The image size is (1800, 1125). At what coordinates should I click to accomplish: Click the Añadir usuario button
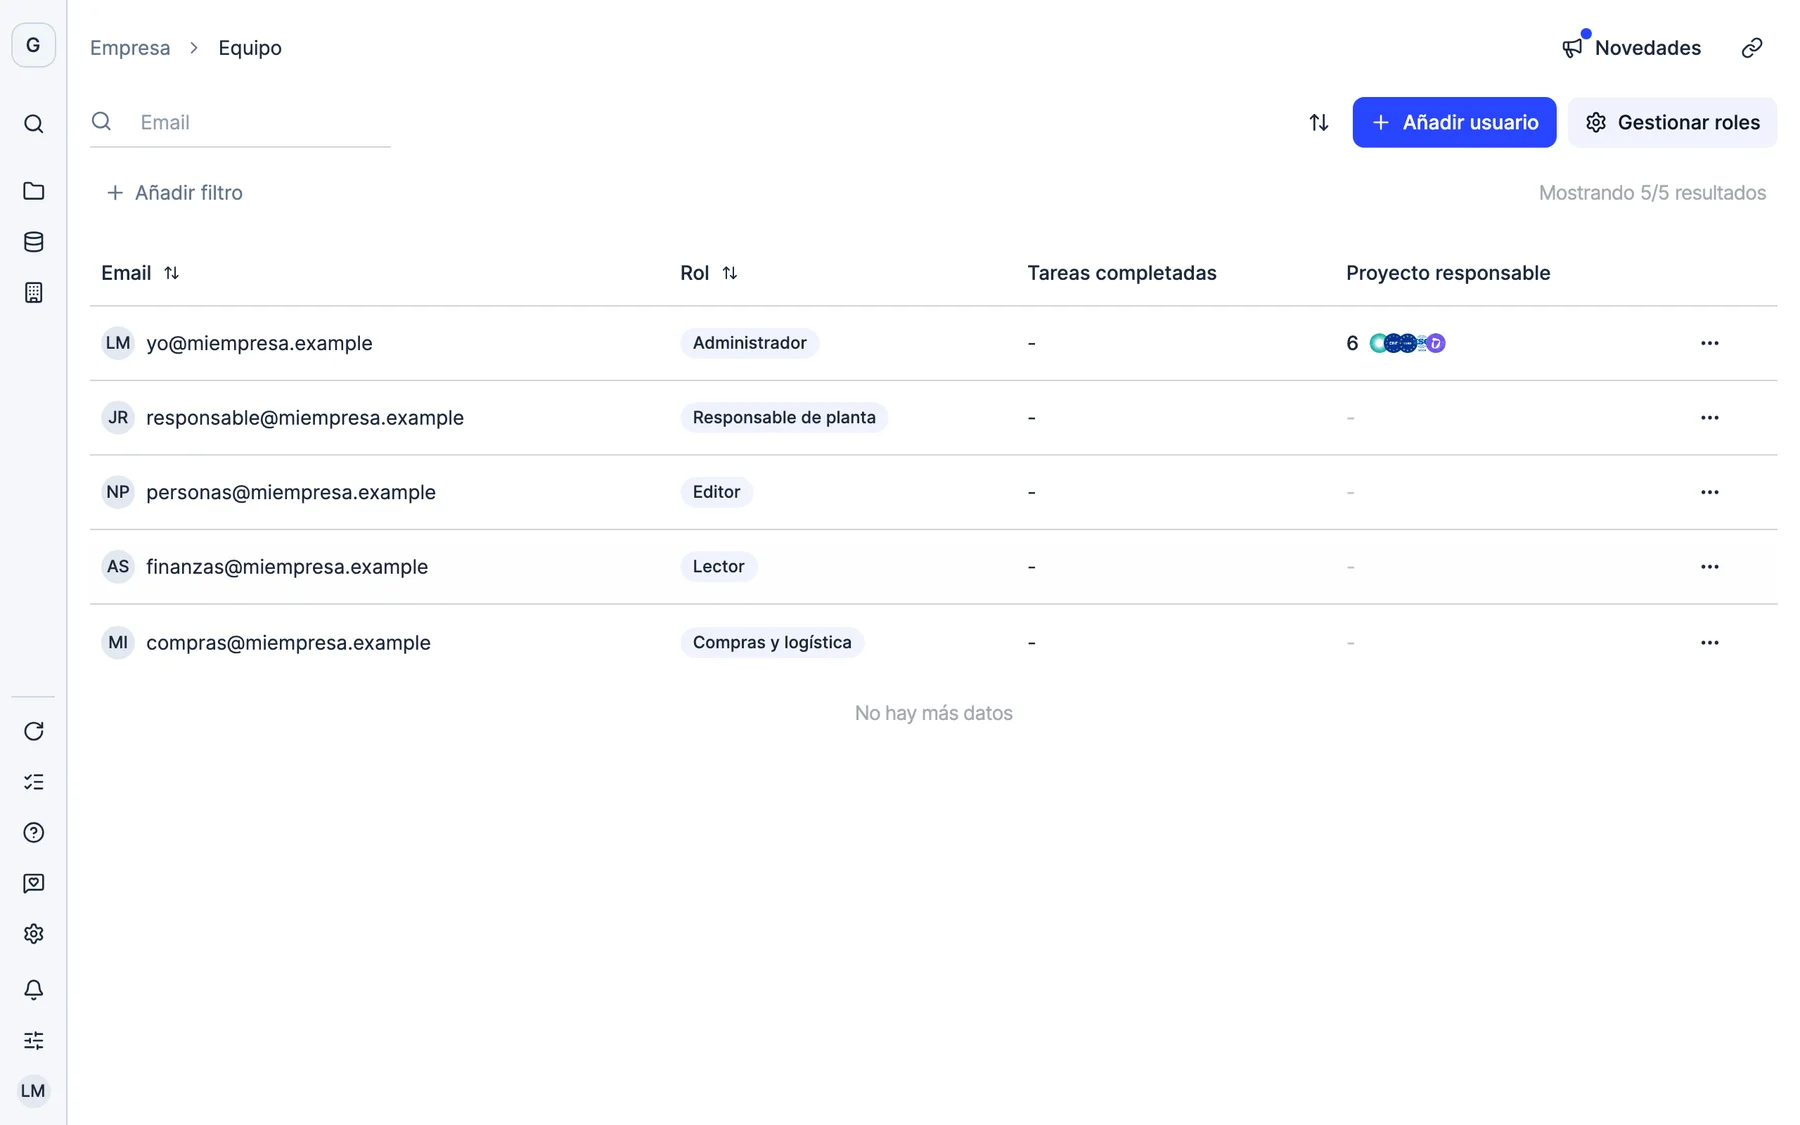[x=1454, y=122]
